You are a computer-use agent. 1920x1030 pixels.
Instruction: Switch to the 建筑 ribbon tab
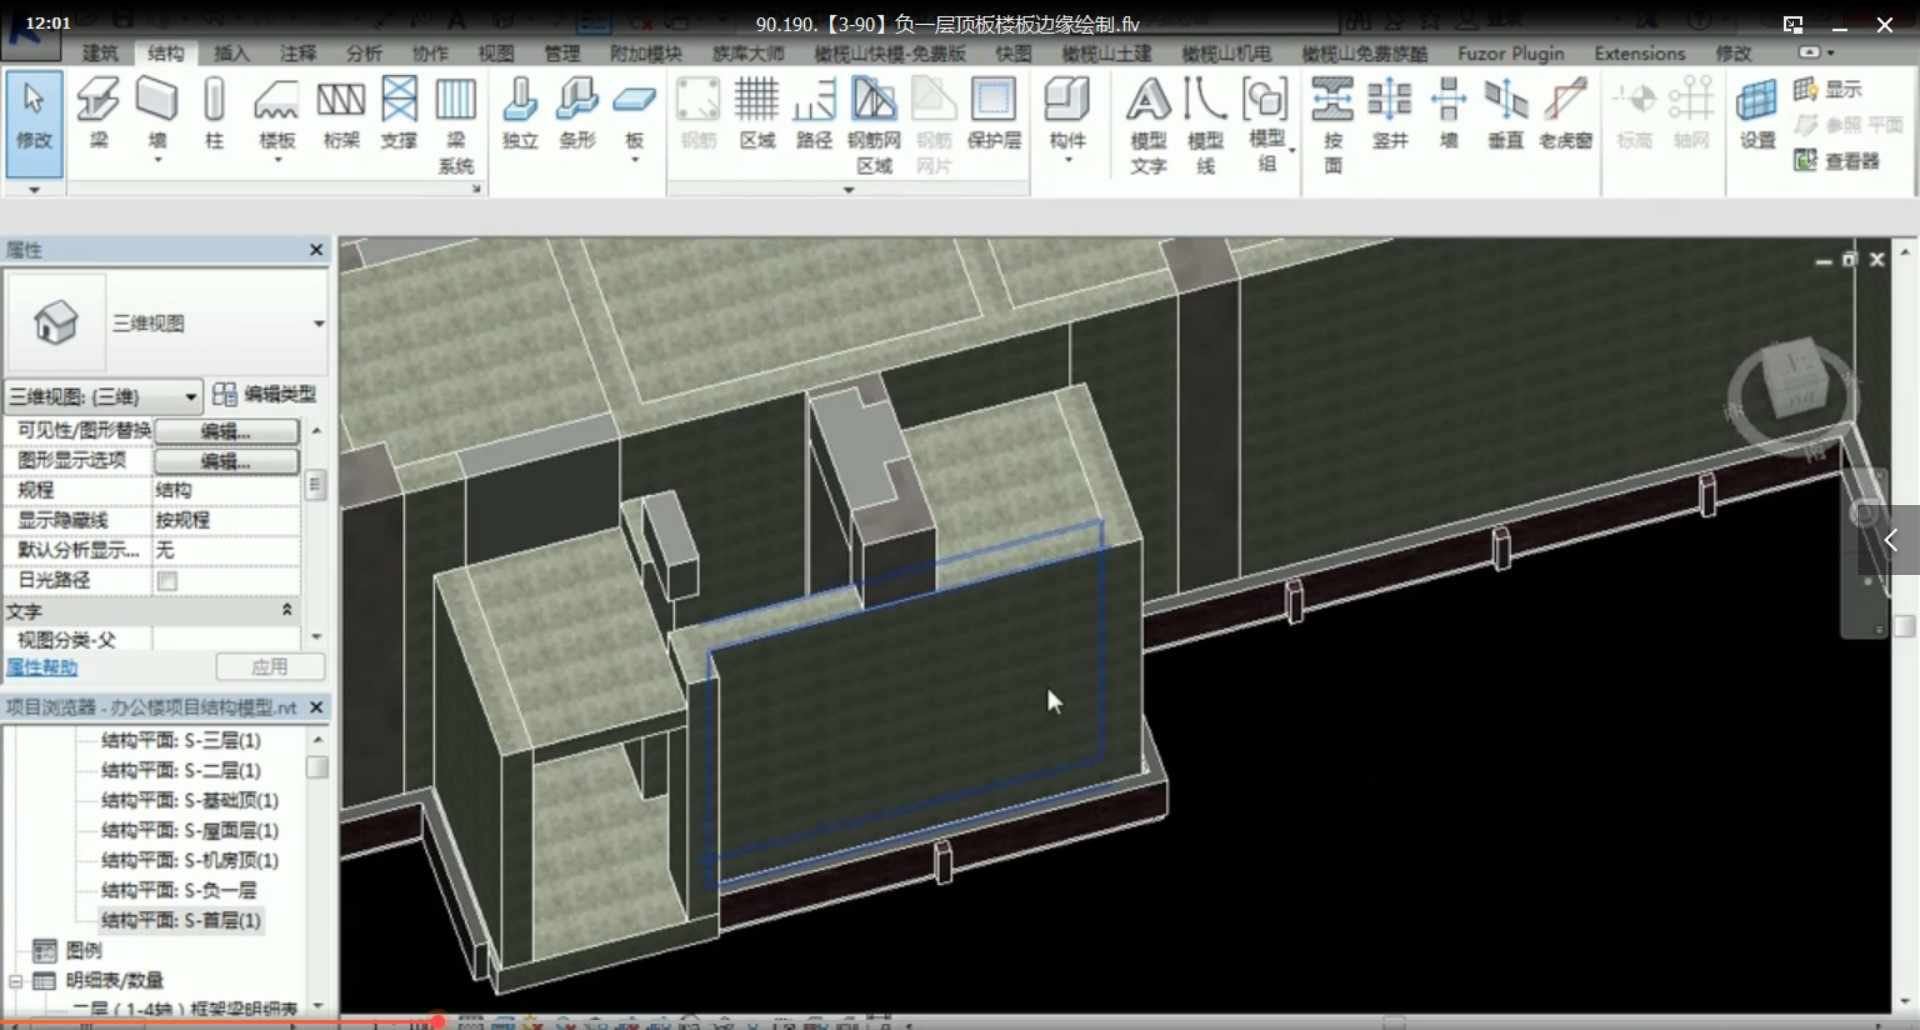point(99,54)
